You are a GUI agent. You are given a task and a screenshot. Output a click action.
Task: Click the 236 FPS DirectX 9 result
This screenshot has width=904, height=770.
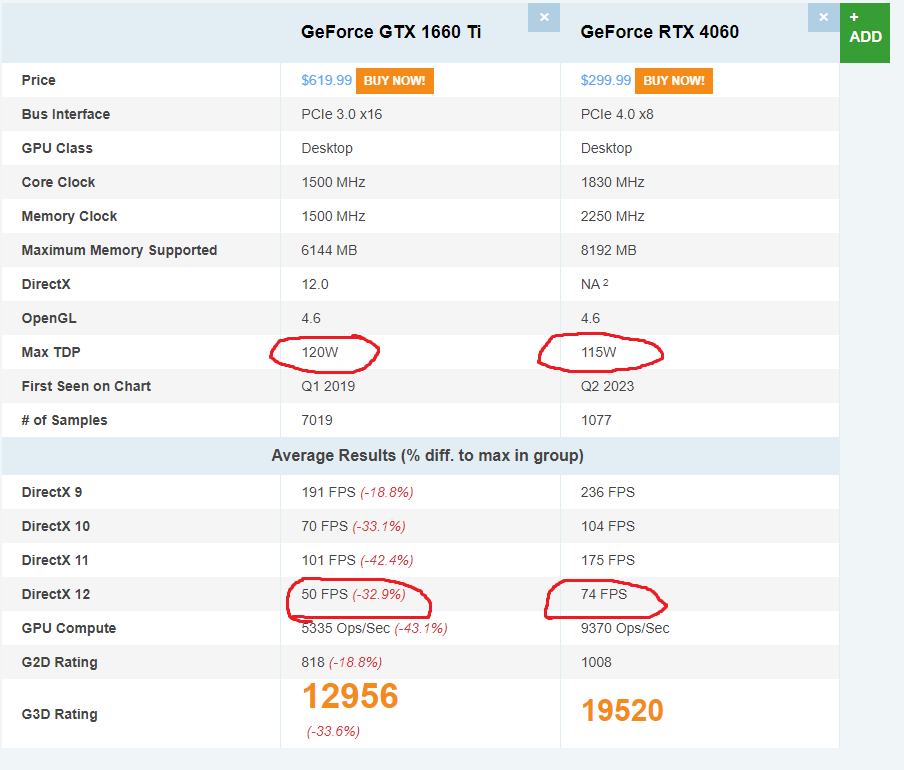click(x=608, y=492)
